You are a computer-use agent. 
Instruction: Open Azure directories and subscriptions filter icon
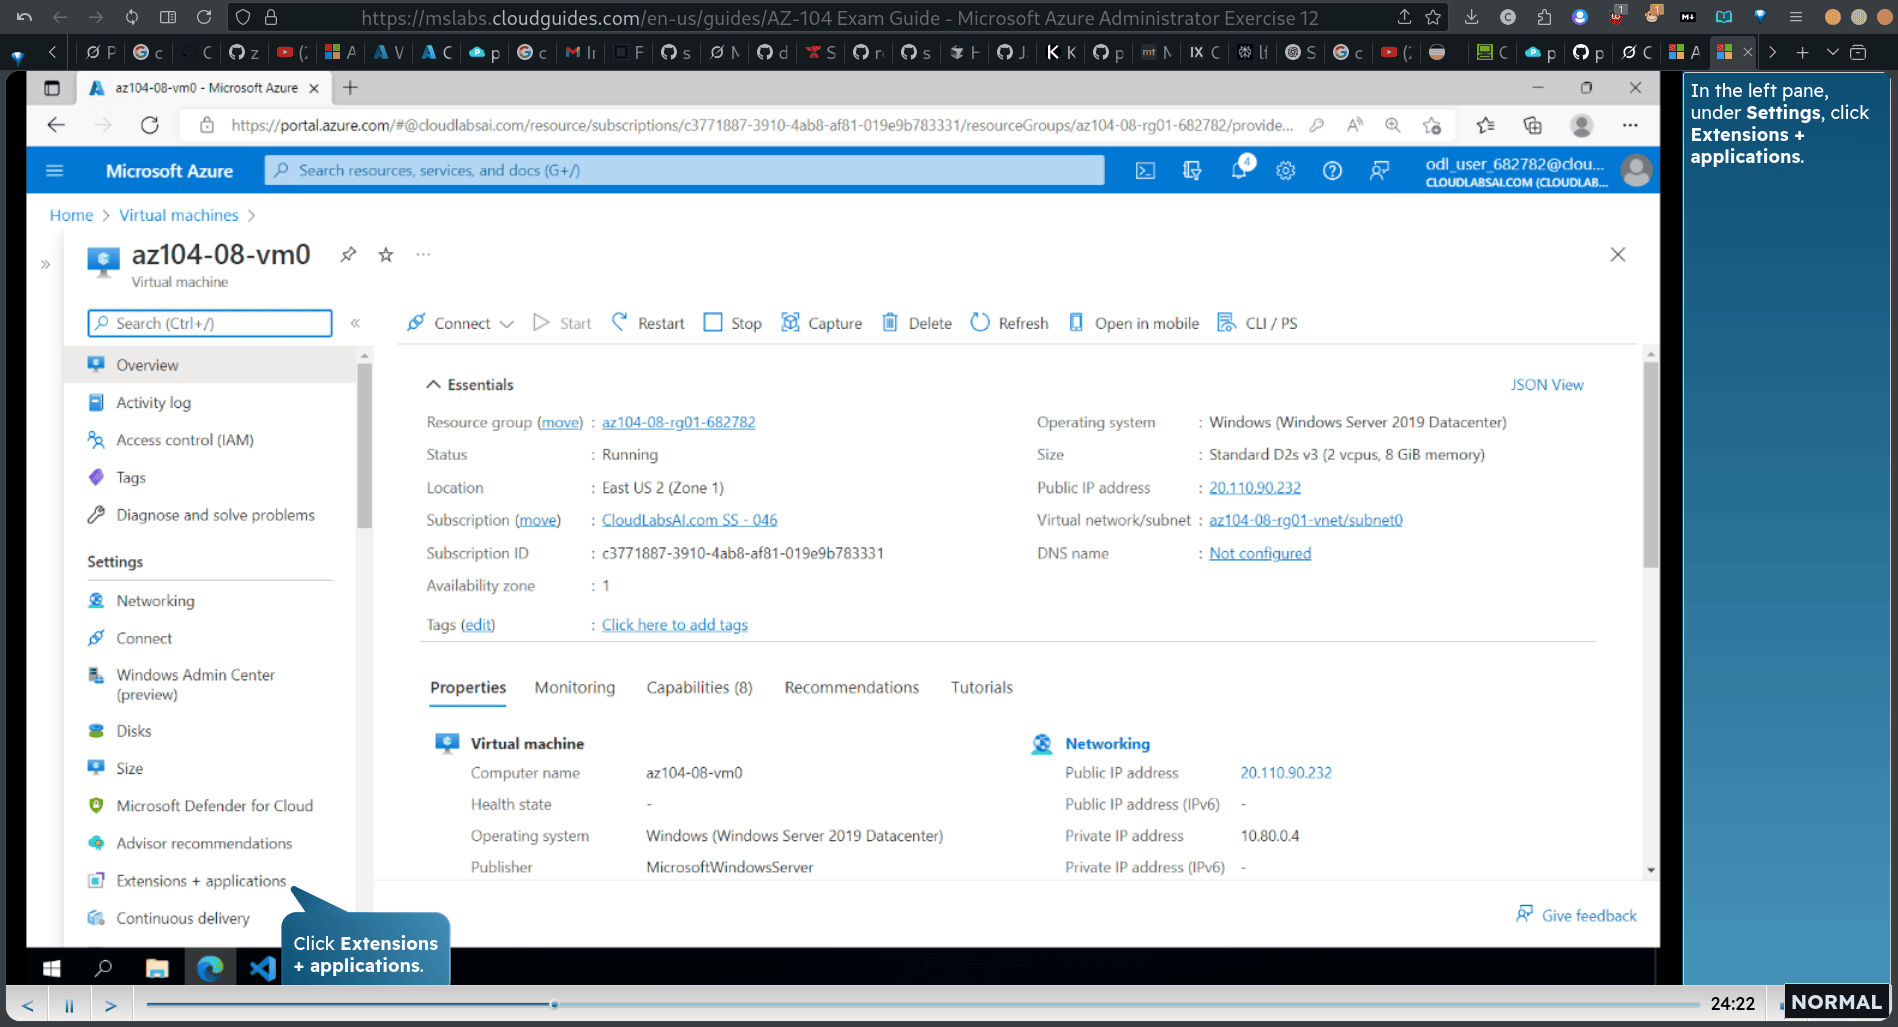[x=1192, y=171]
